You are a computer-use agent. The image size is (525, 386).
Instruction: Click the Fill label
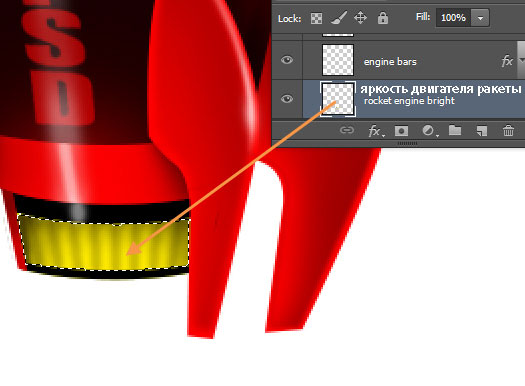[423, 17]
